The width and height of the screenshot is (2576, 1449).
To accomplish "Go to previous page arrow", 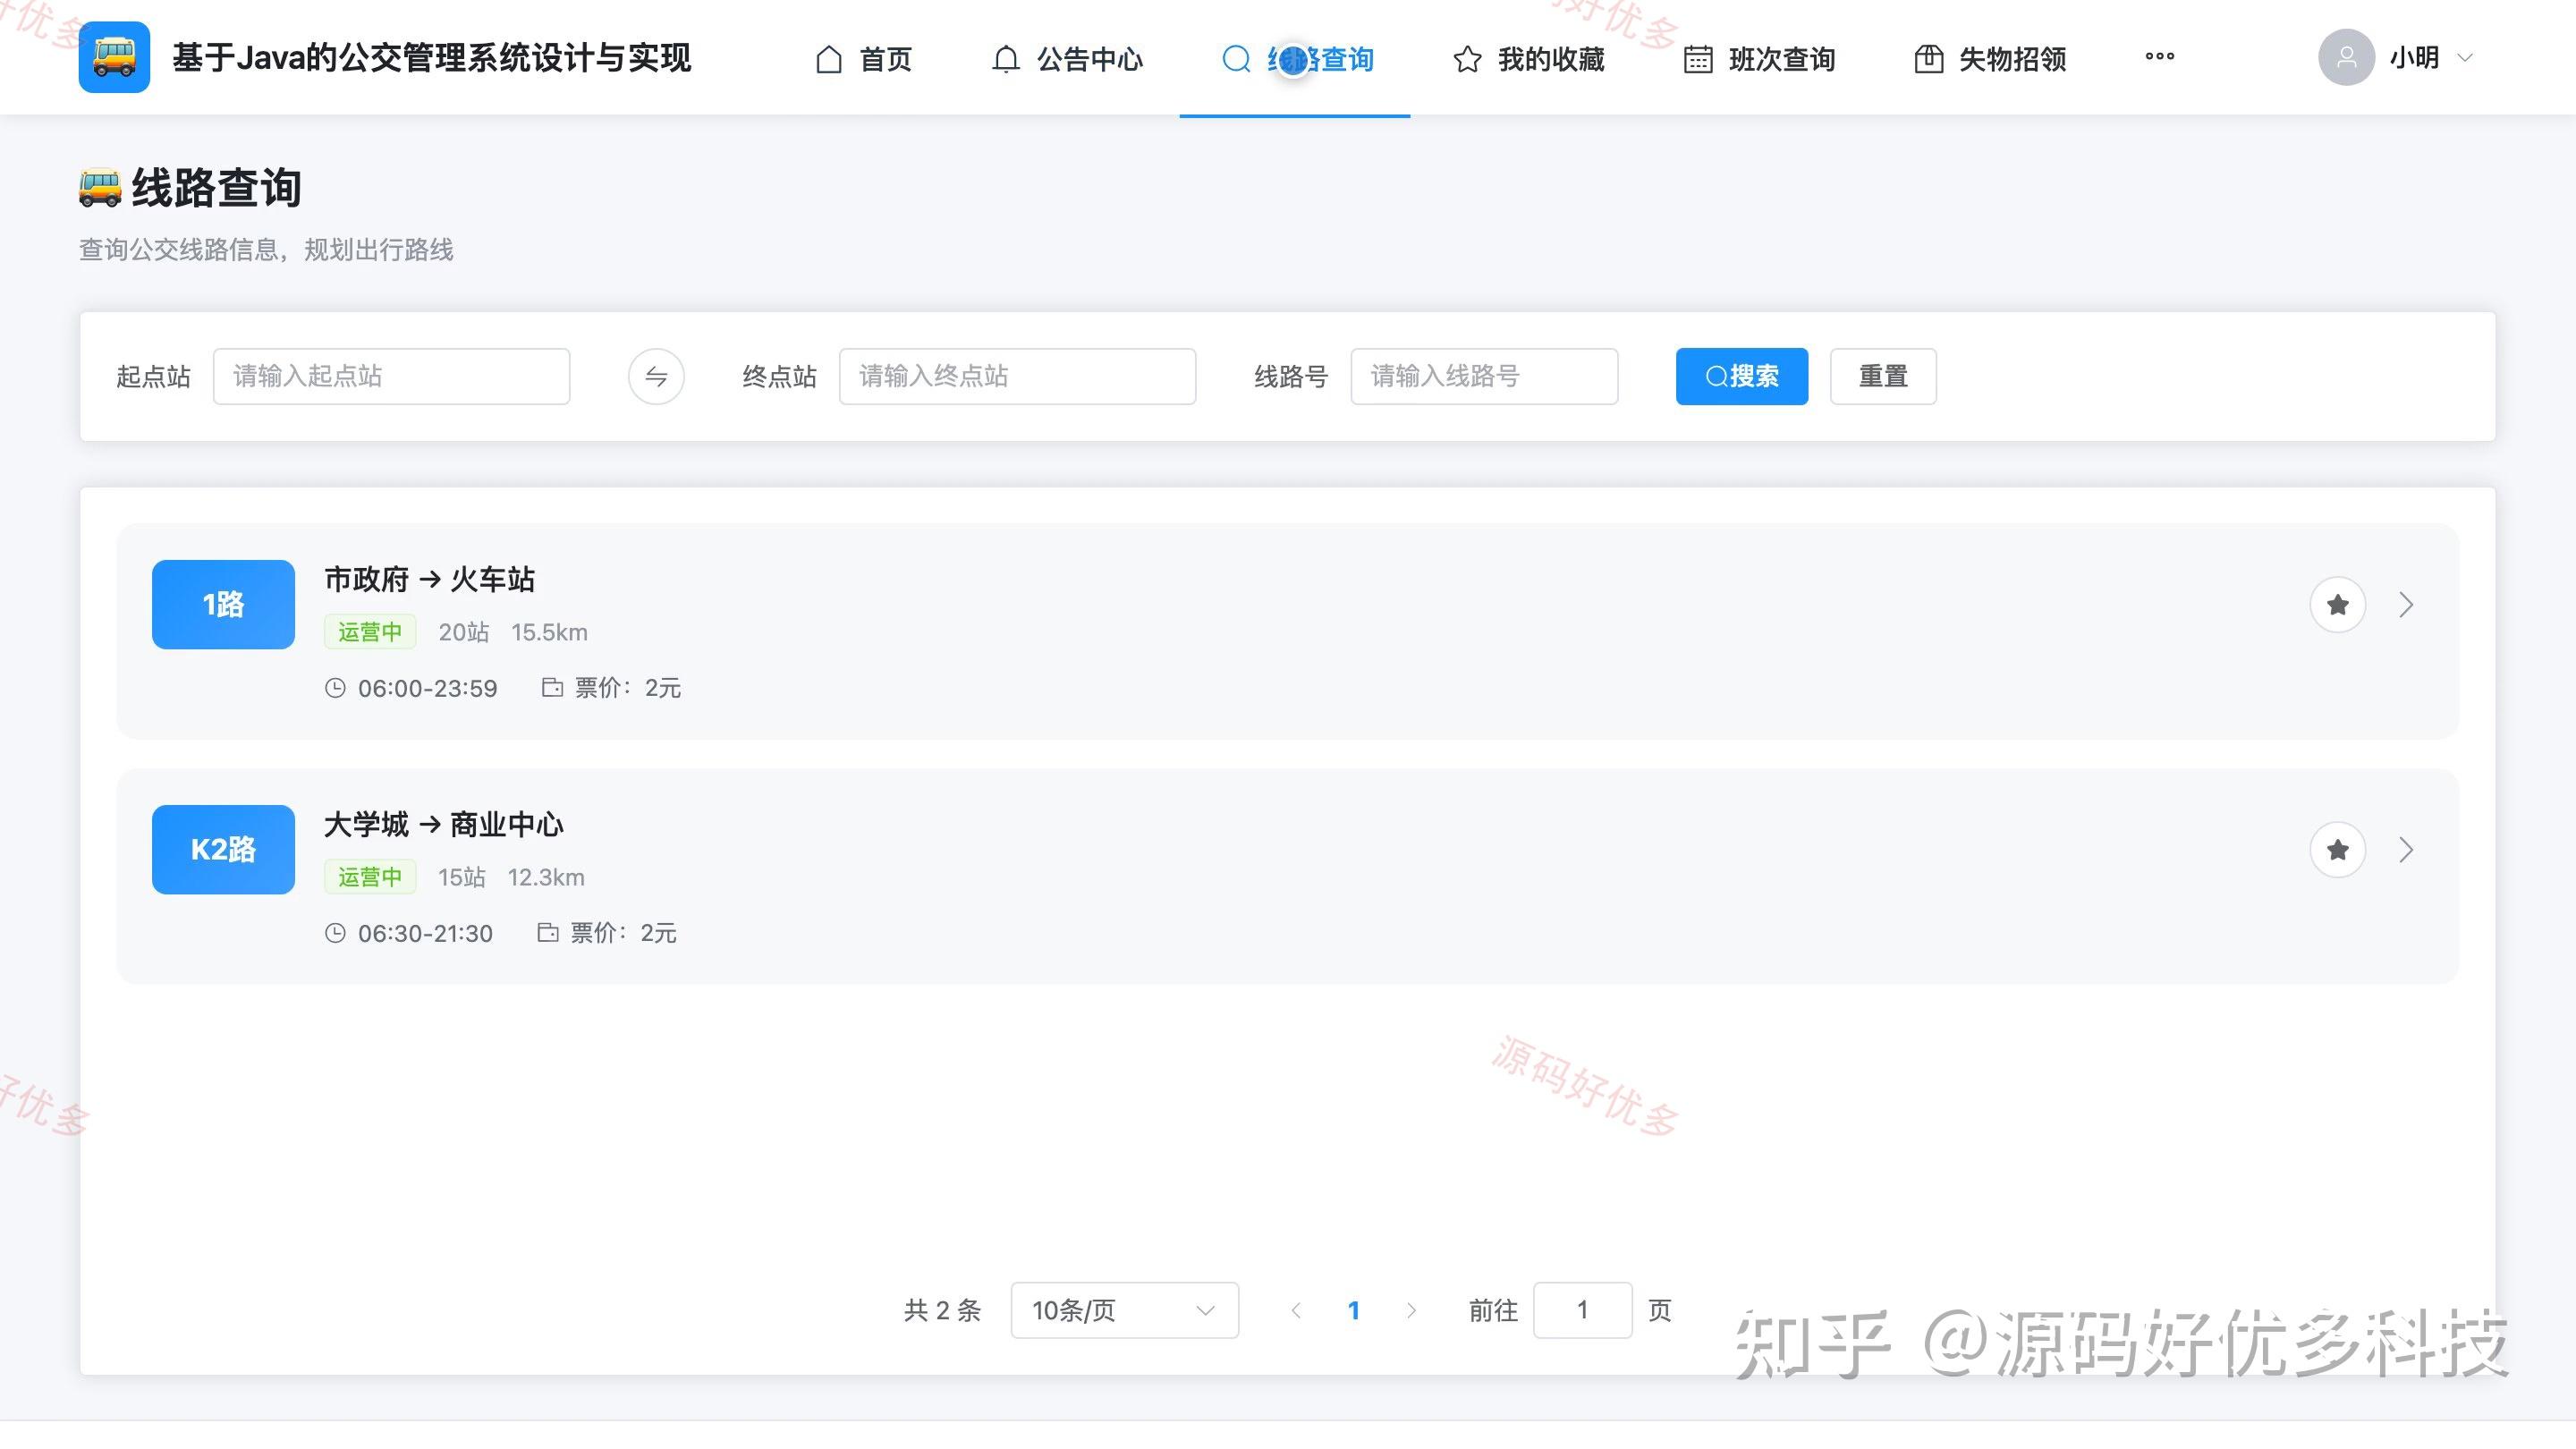I will (x=1296, y=1310).
